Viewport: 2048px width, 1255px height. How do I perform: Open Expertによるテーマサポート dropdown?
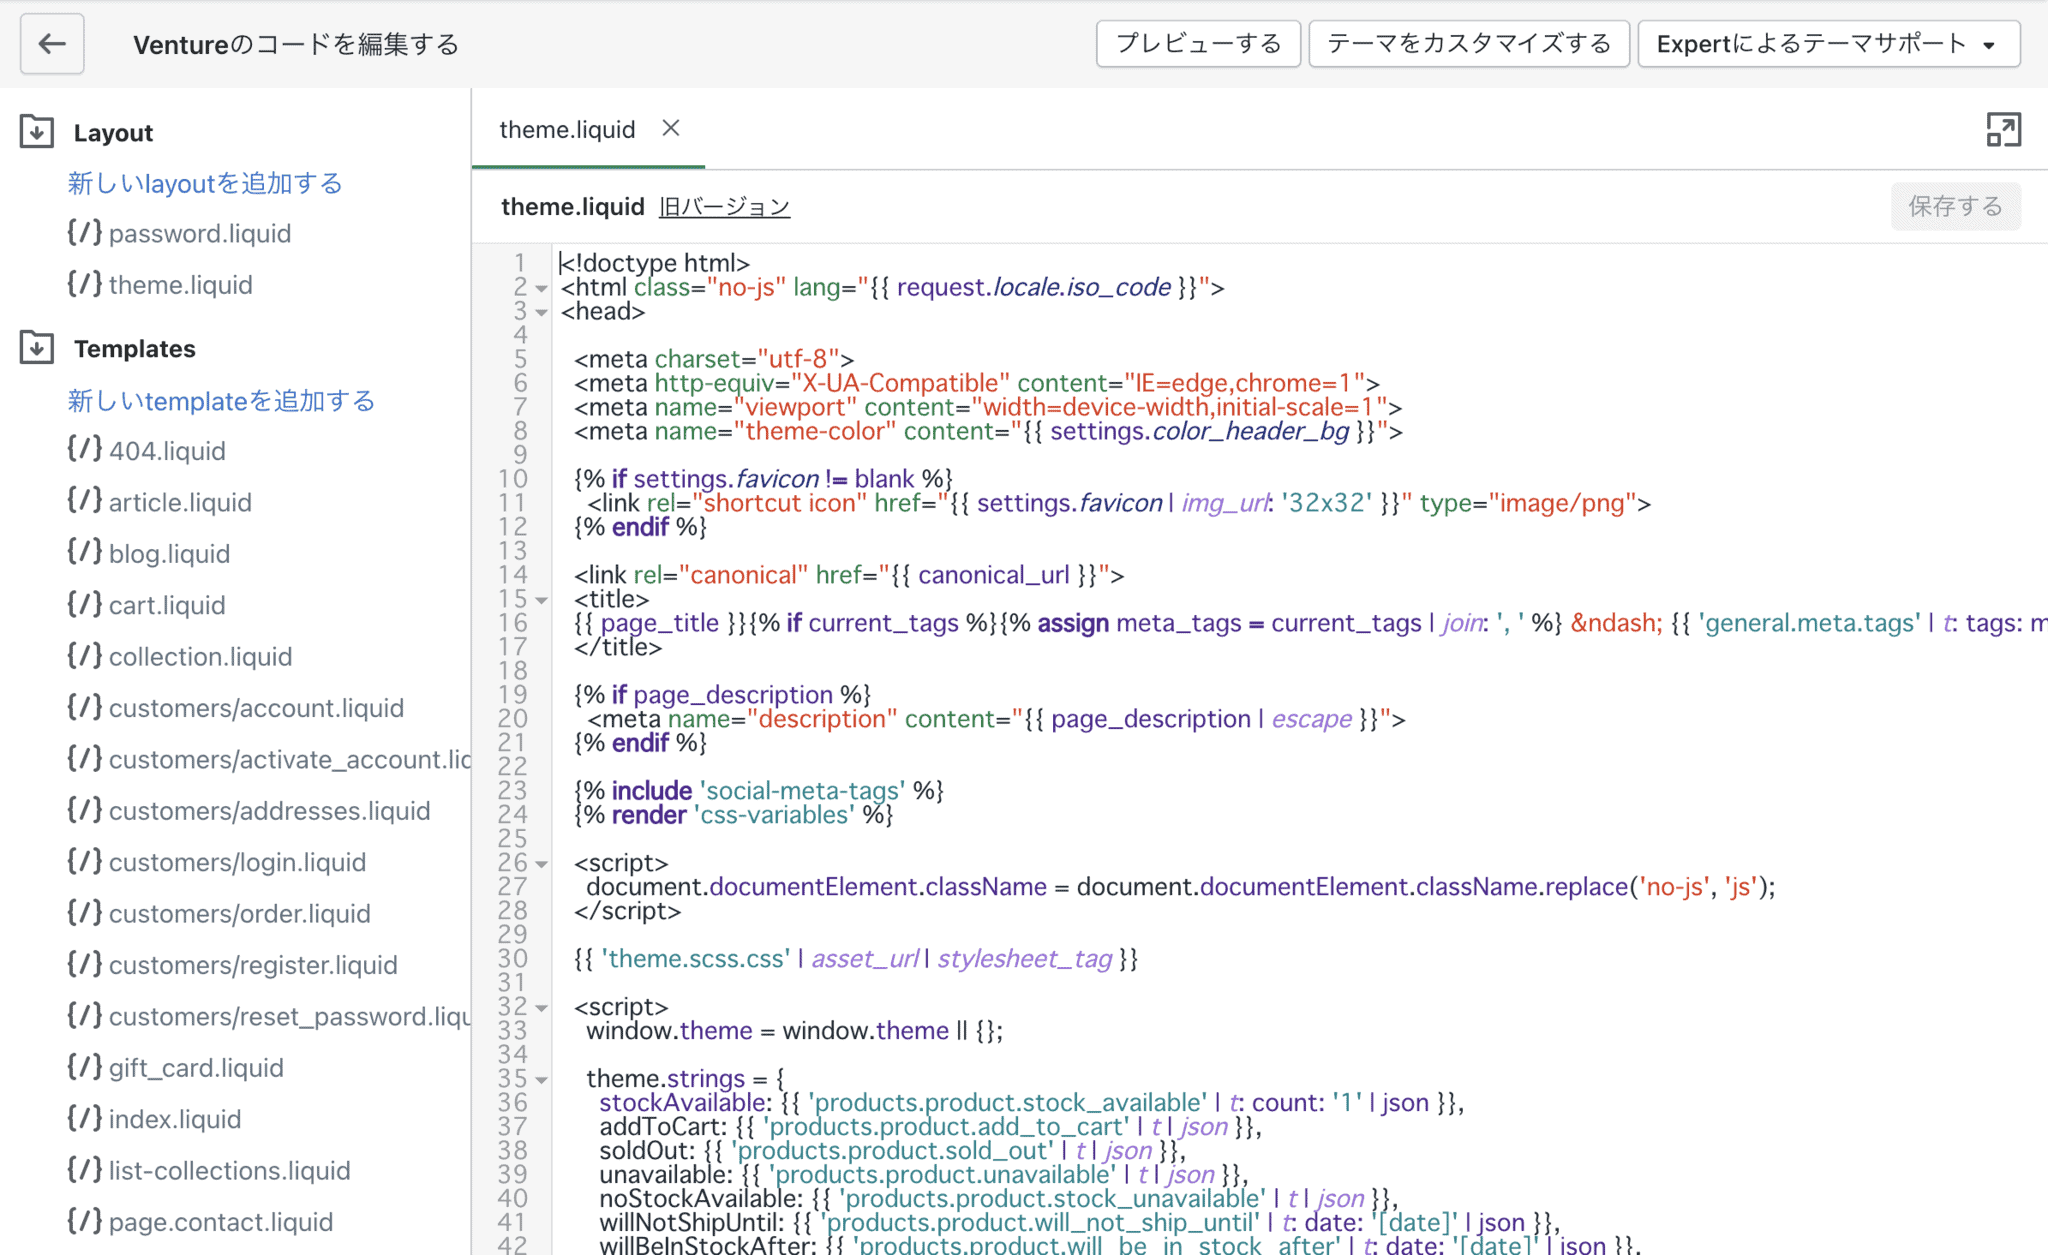1828,44
